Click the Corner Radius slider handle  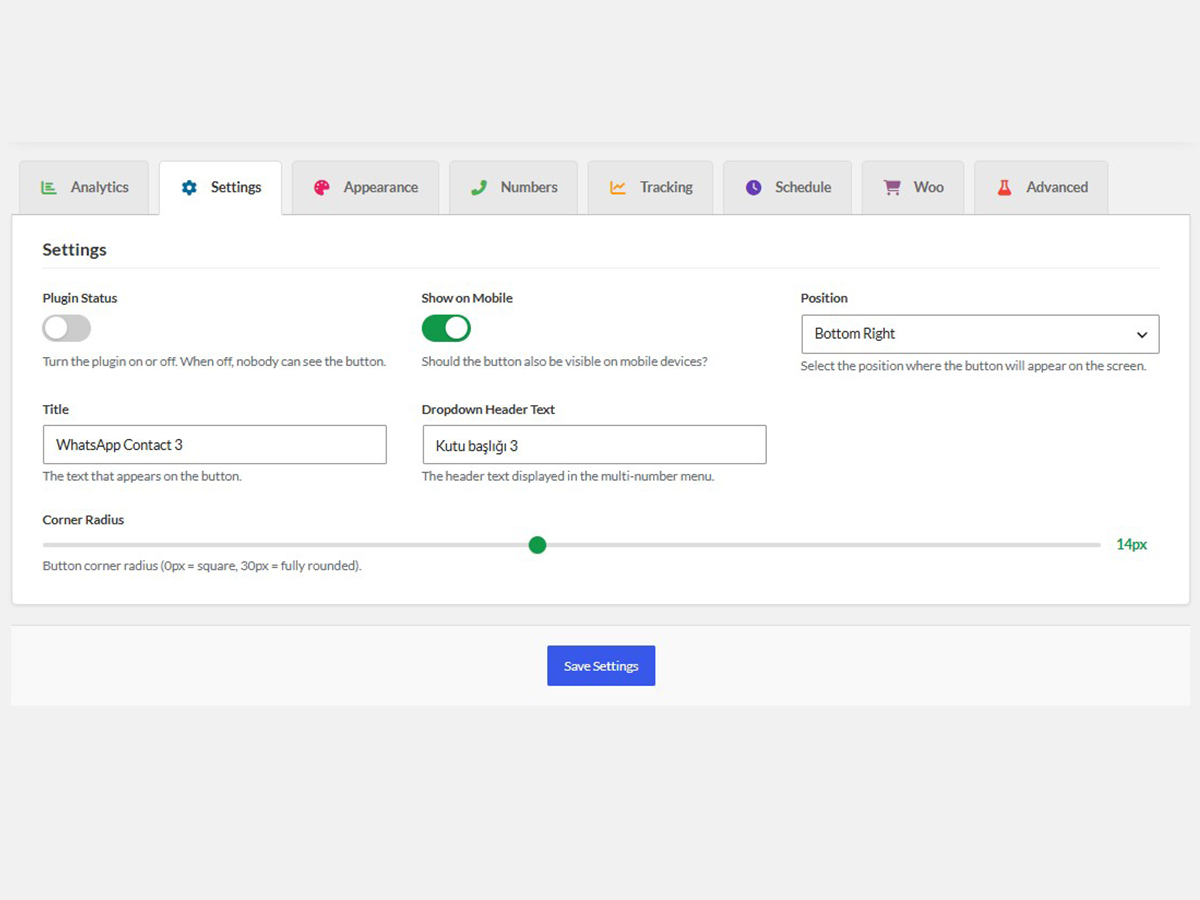537,545
